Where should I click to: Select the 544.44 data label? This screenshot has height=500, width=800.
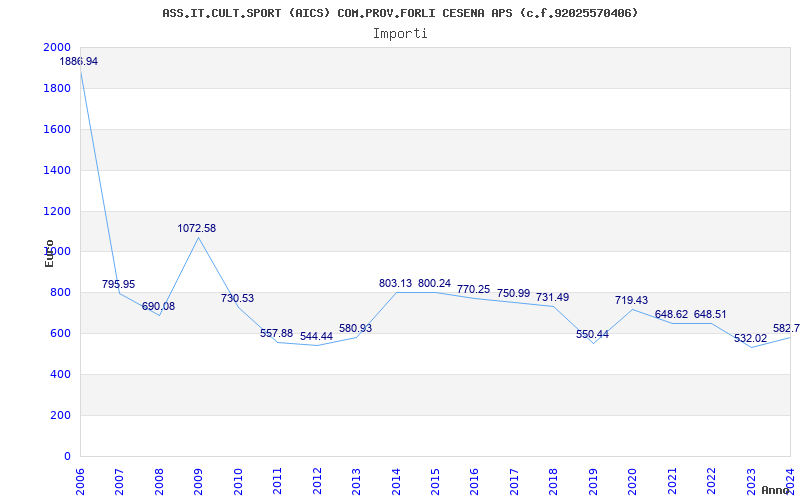pos(316,337)
